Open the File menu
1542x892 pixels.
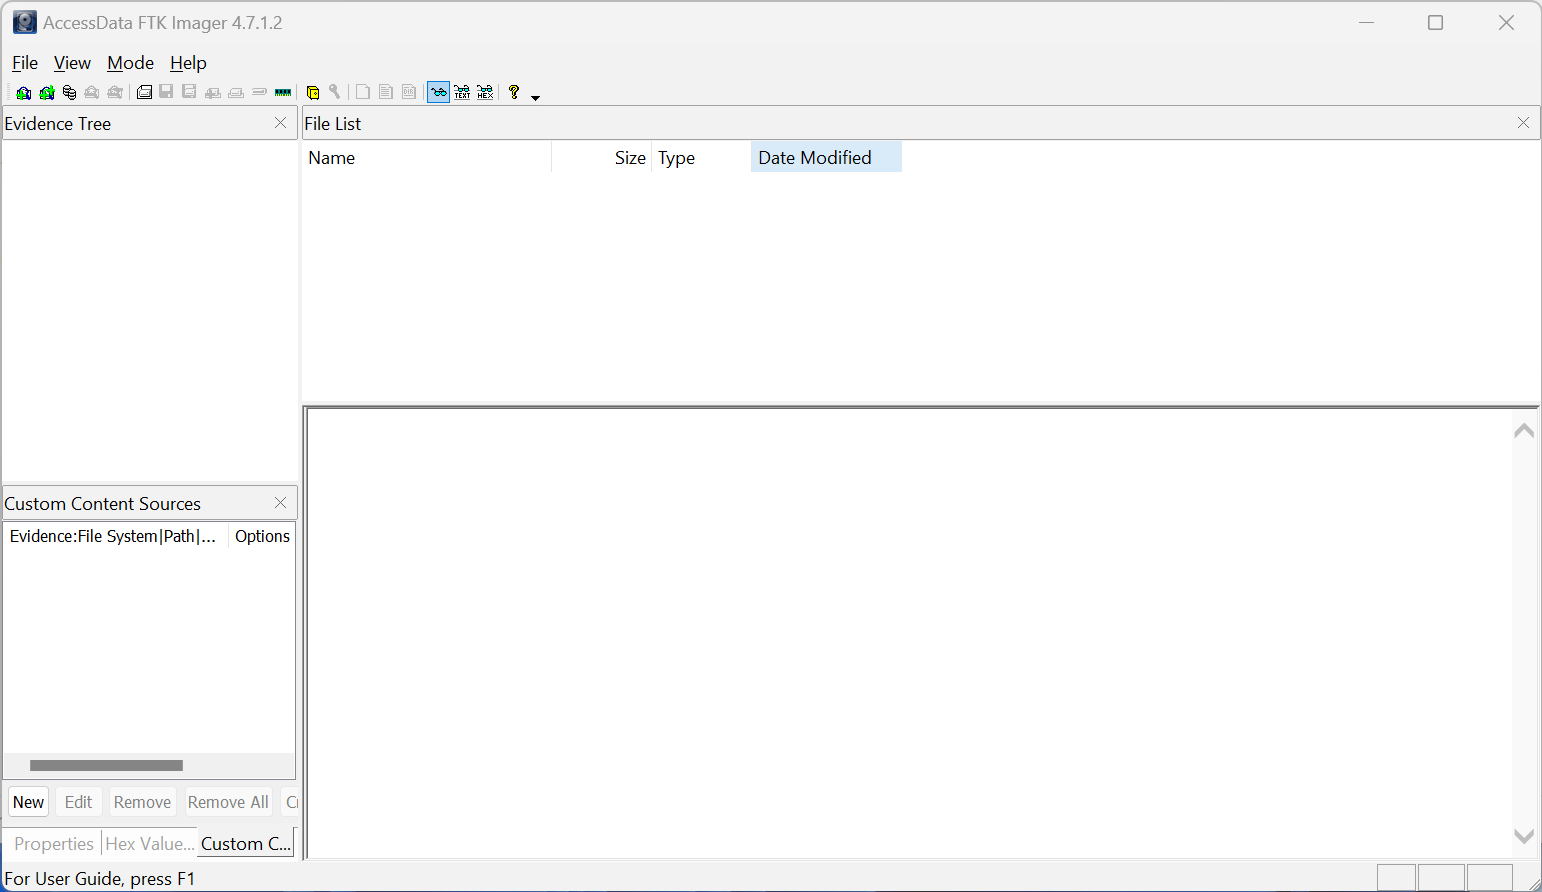pos(25,63)
